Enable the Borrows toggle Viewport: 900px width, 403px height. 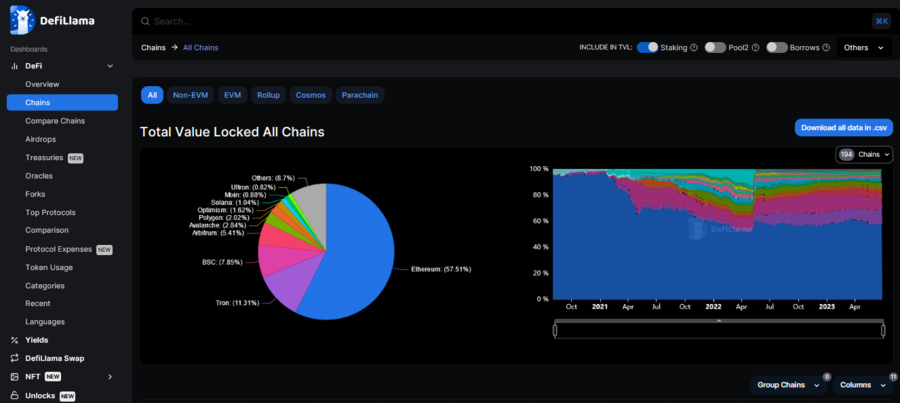pyautogui.click(x=777, y=48)
